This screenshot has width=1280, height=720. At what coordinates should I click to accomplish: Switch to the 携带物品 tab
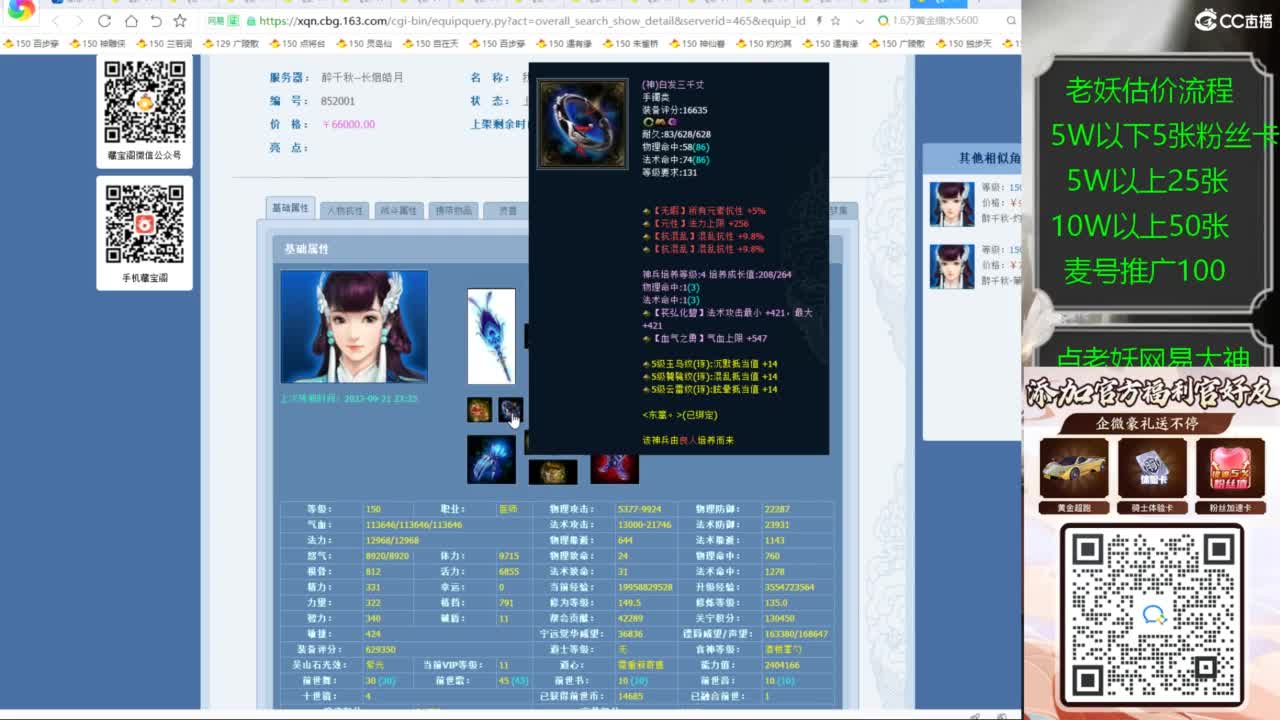coord(452,210)
